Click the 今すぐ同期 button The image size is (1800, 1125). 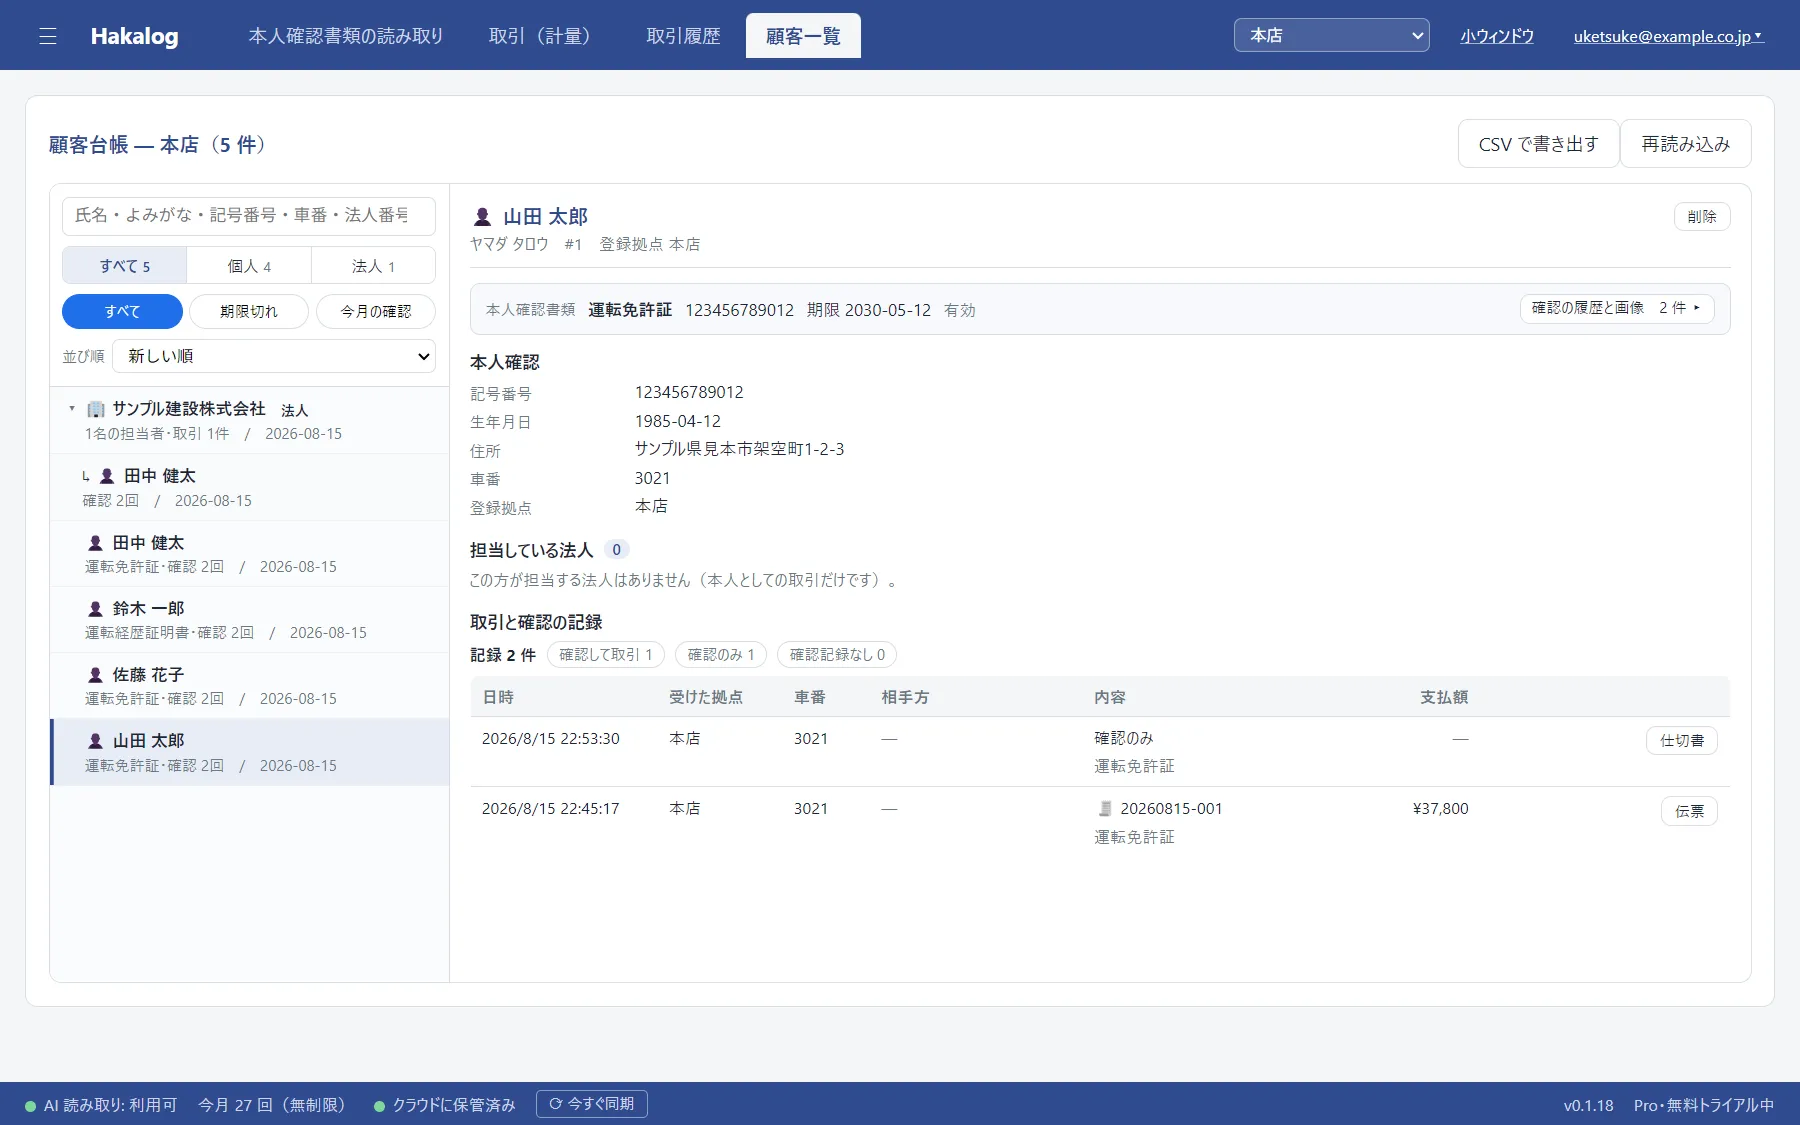pos(592,1104)
